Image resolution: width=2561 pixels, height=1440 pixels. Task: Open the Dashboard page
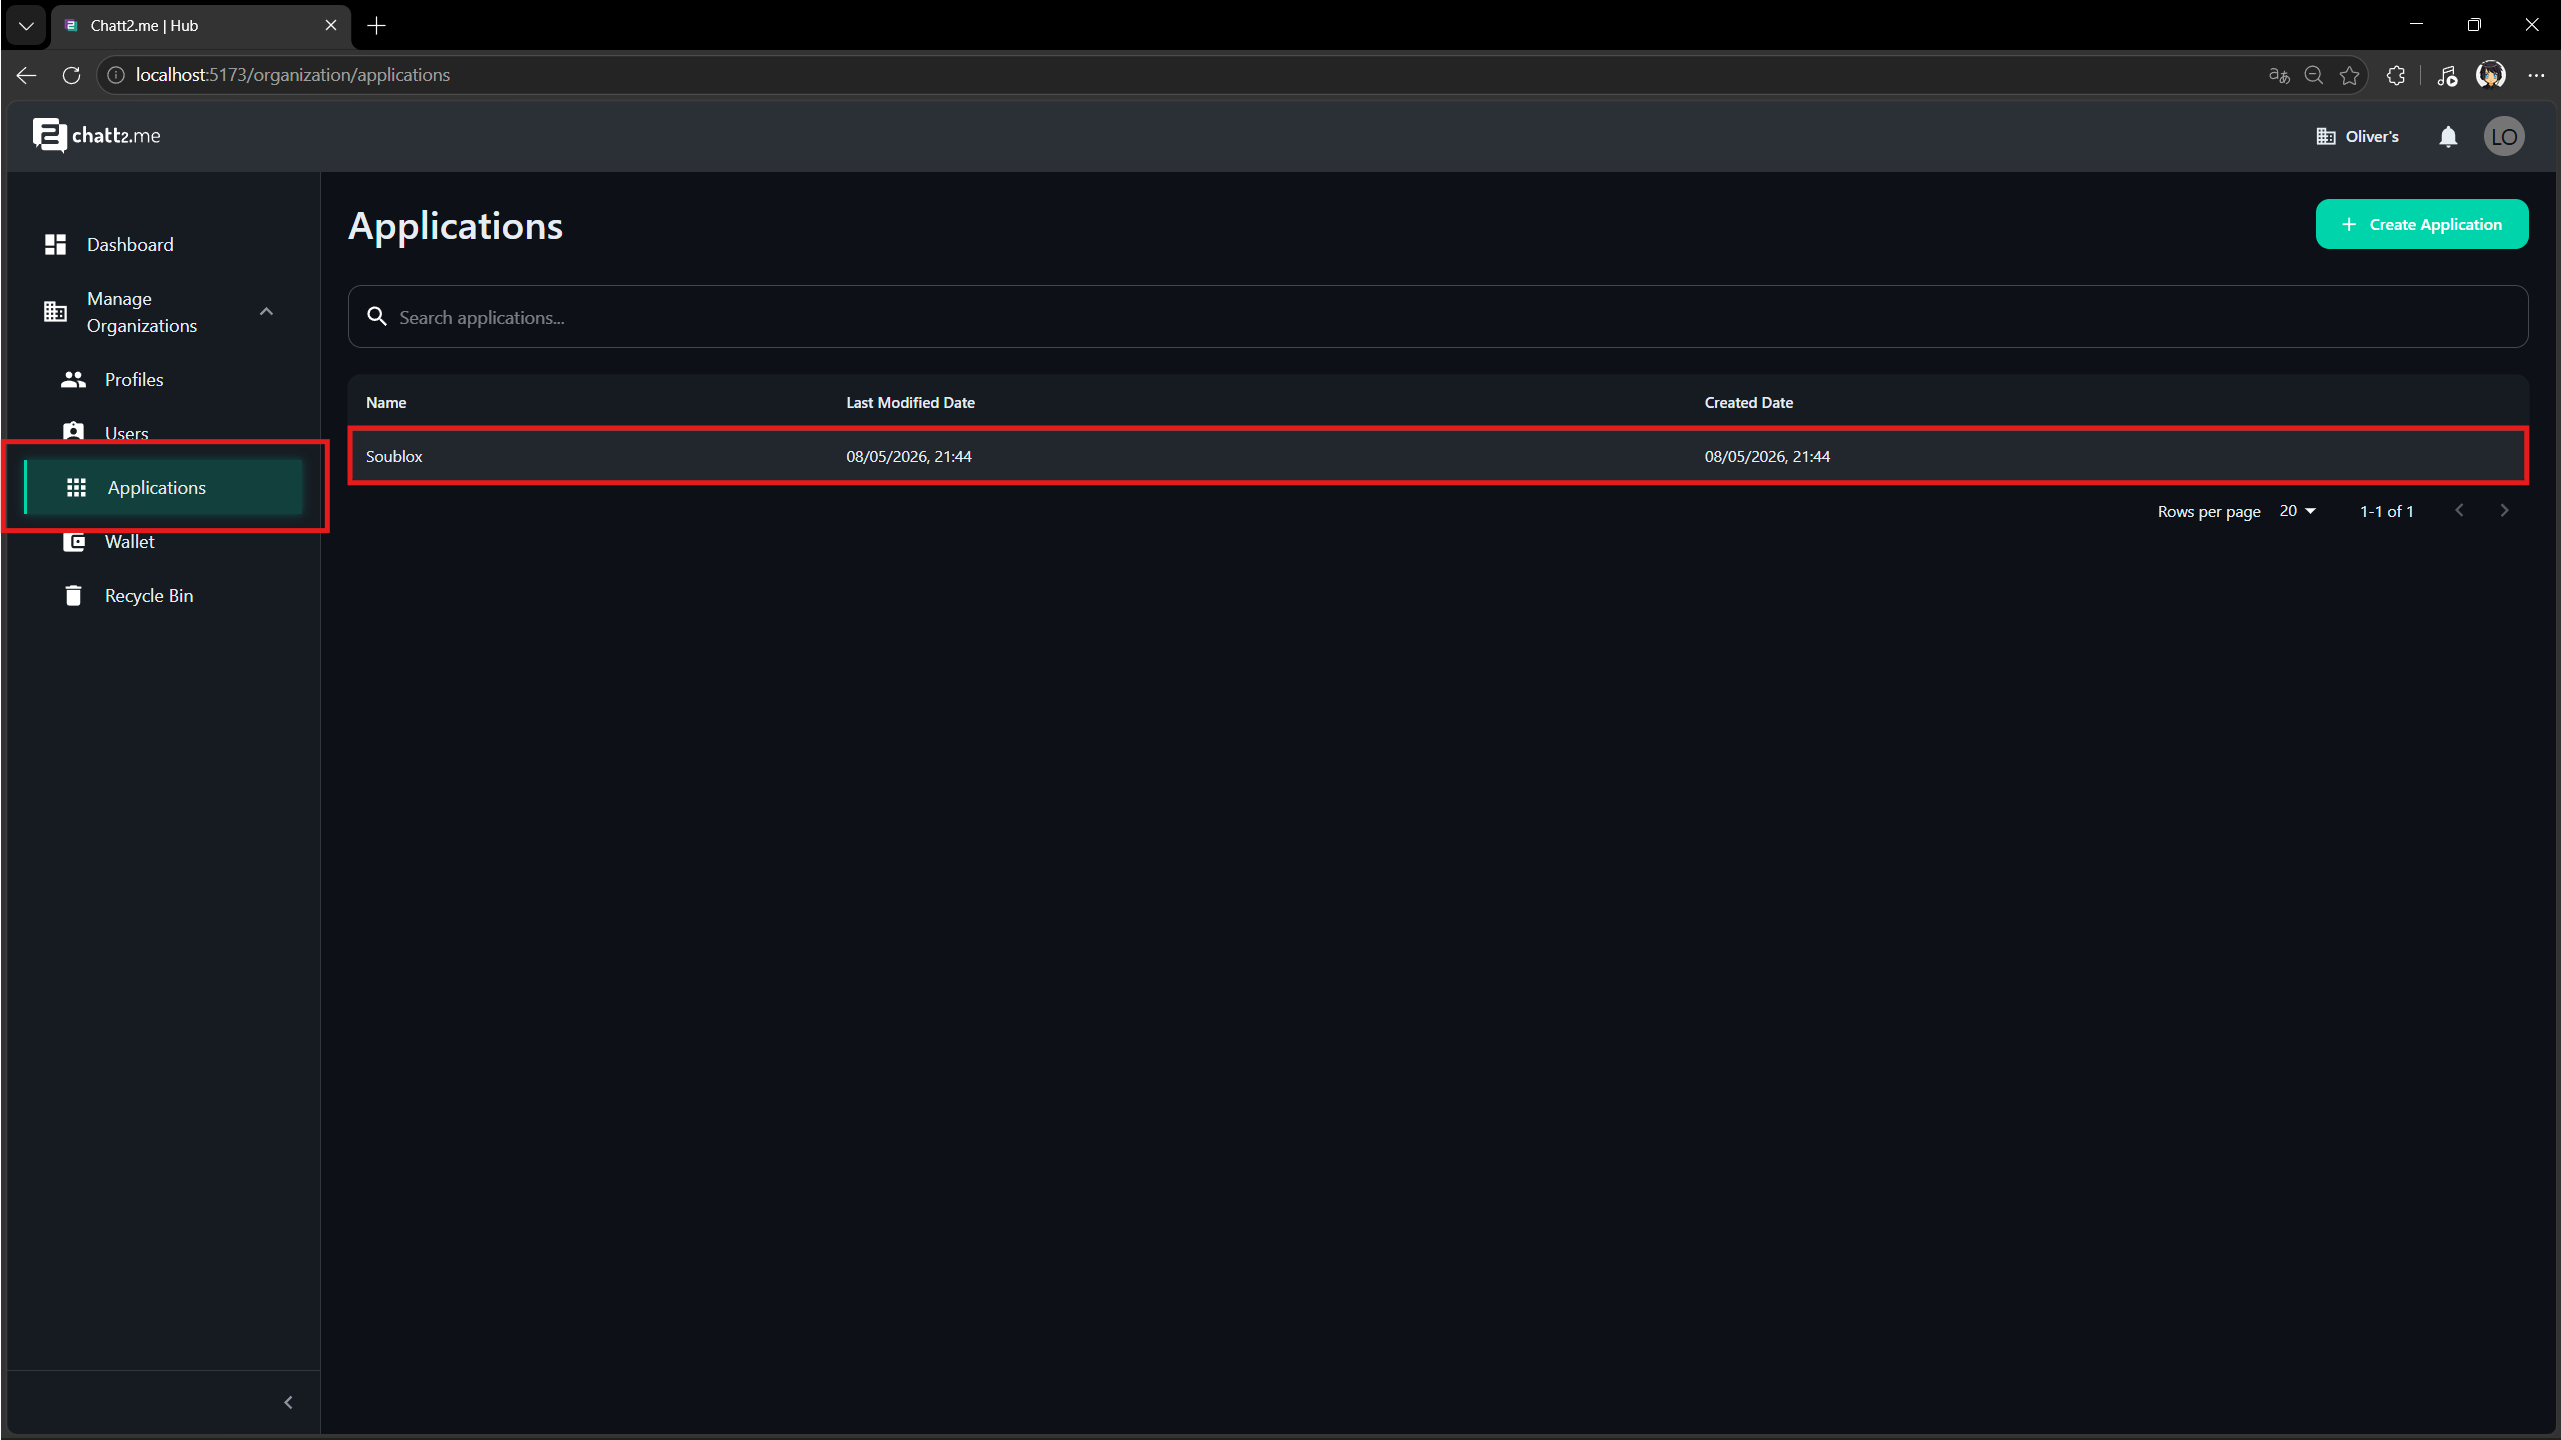coord(164,245)
